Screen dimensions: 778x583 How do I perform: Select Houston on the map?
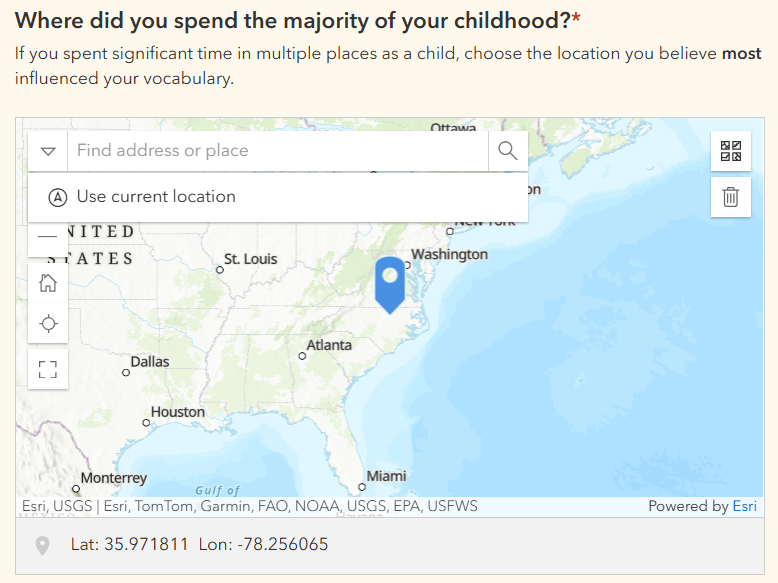coord(177,412)
